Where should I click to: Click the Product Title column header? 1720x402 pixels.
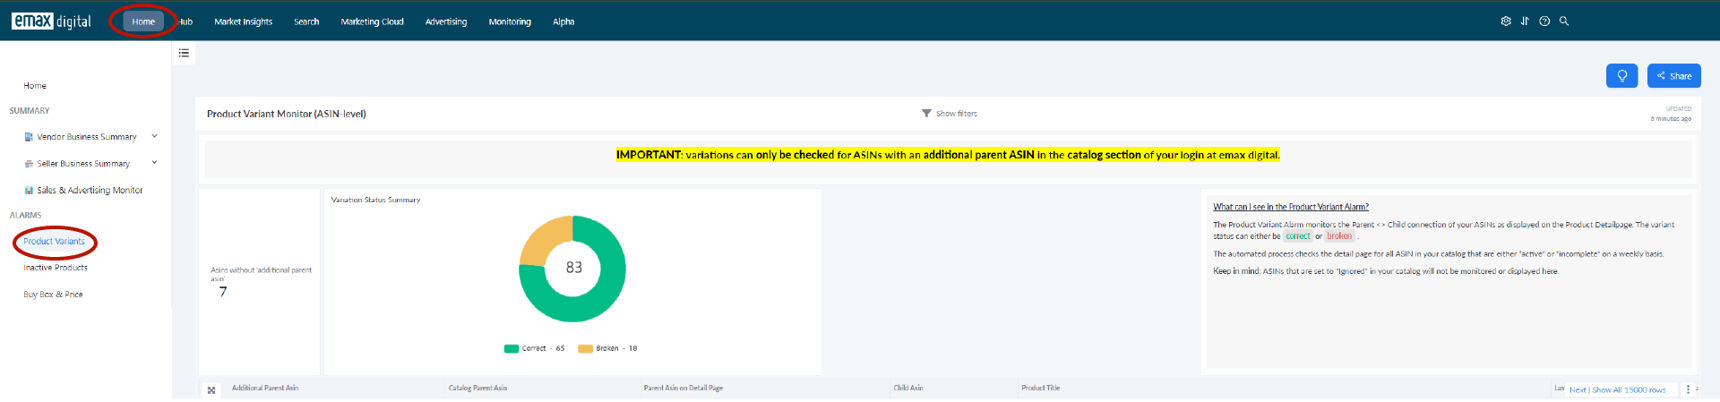(1040, 388)
